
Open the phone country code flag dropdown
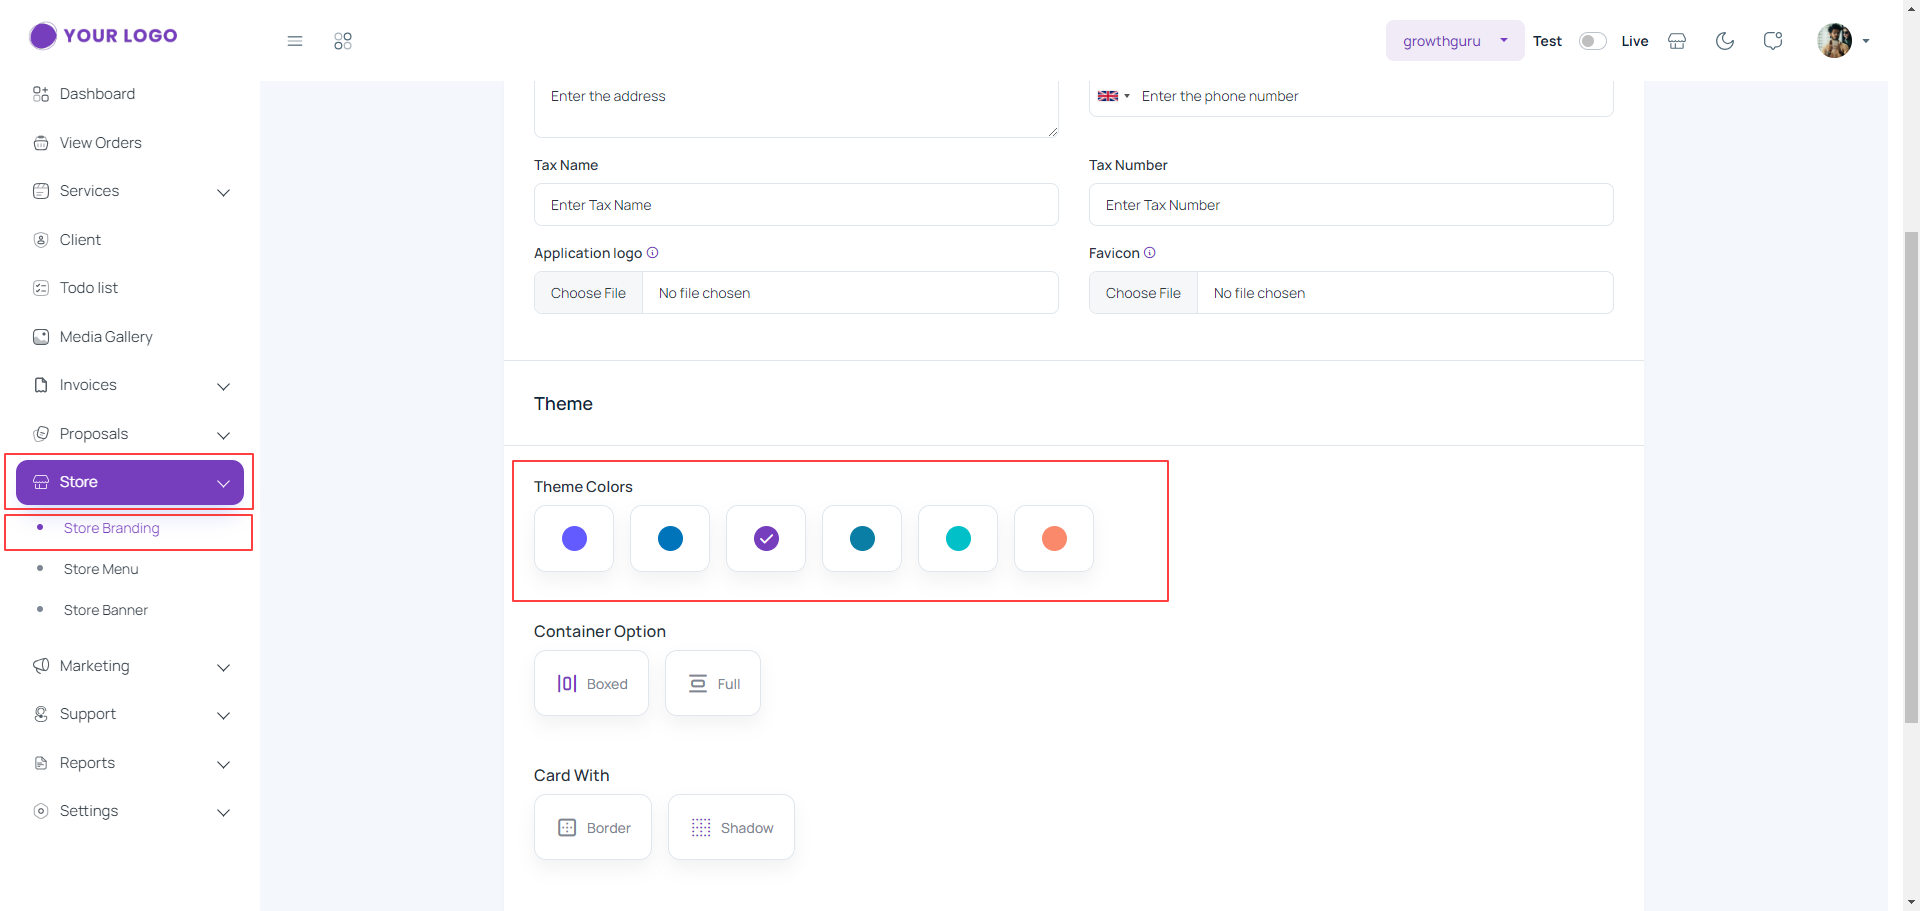tap(1113, 96)
